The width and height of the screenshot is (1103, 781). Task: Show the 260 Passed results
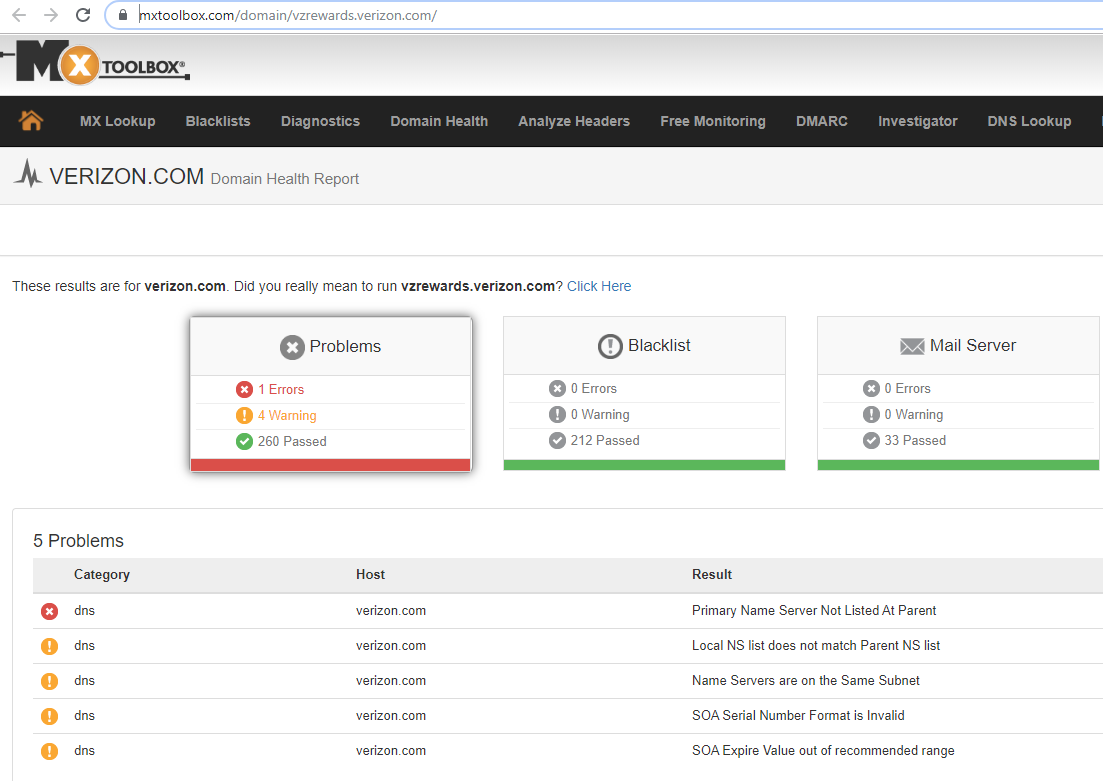(x=292, y=441)
